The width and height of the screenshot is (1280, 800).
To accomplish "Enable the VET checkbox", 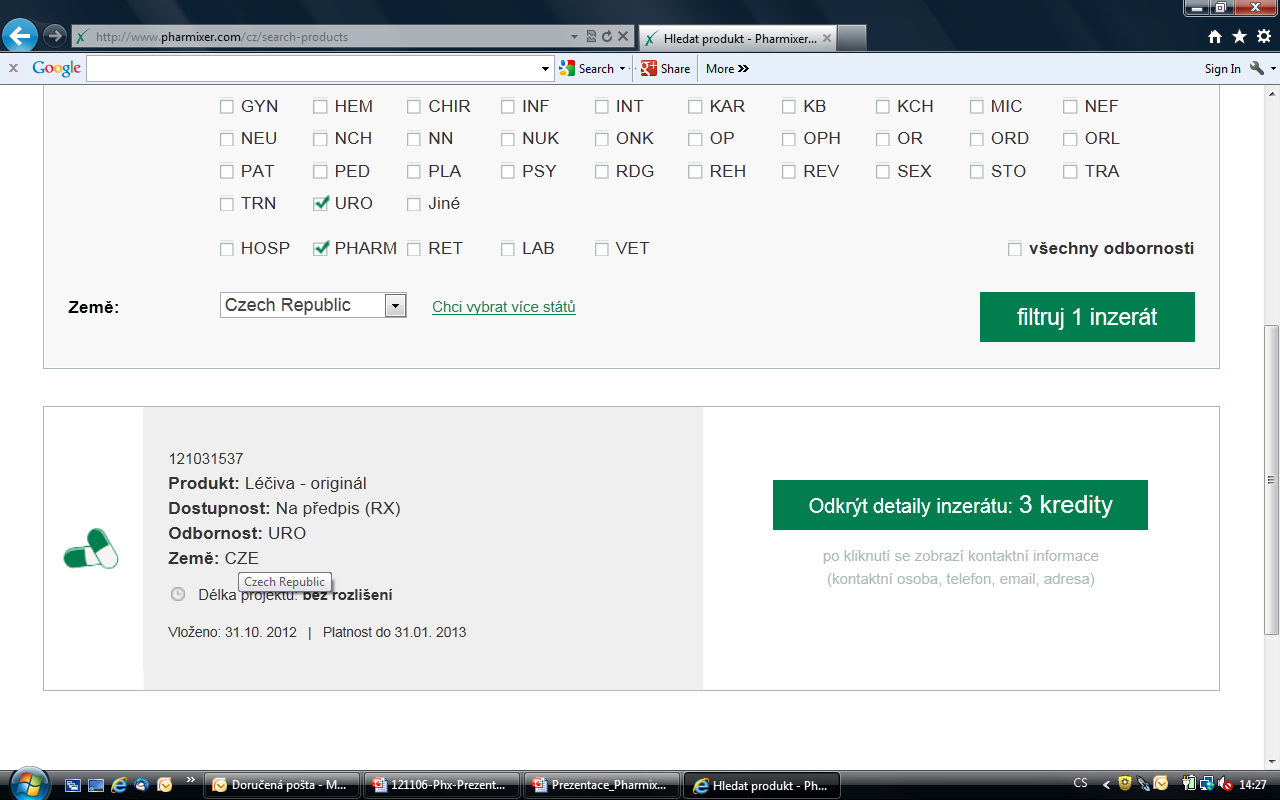I will point(602,249).
